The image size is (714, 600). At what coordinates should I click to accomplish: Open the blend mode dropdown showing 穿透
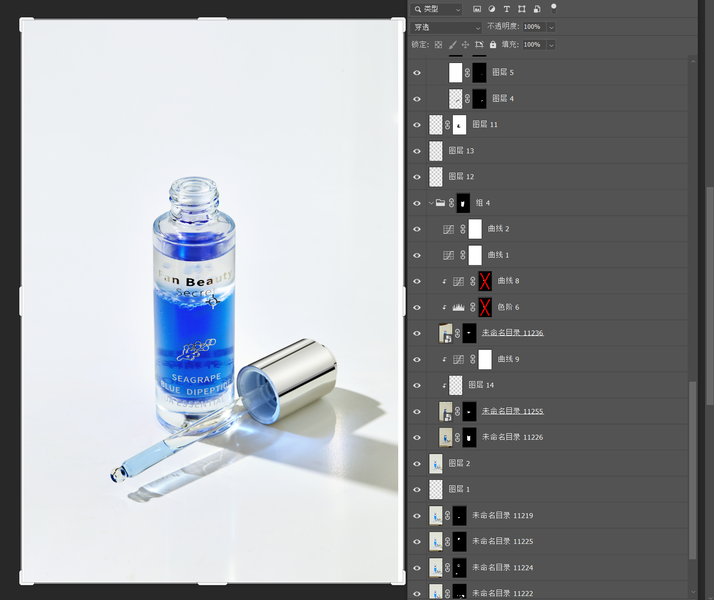click(446, 27)
